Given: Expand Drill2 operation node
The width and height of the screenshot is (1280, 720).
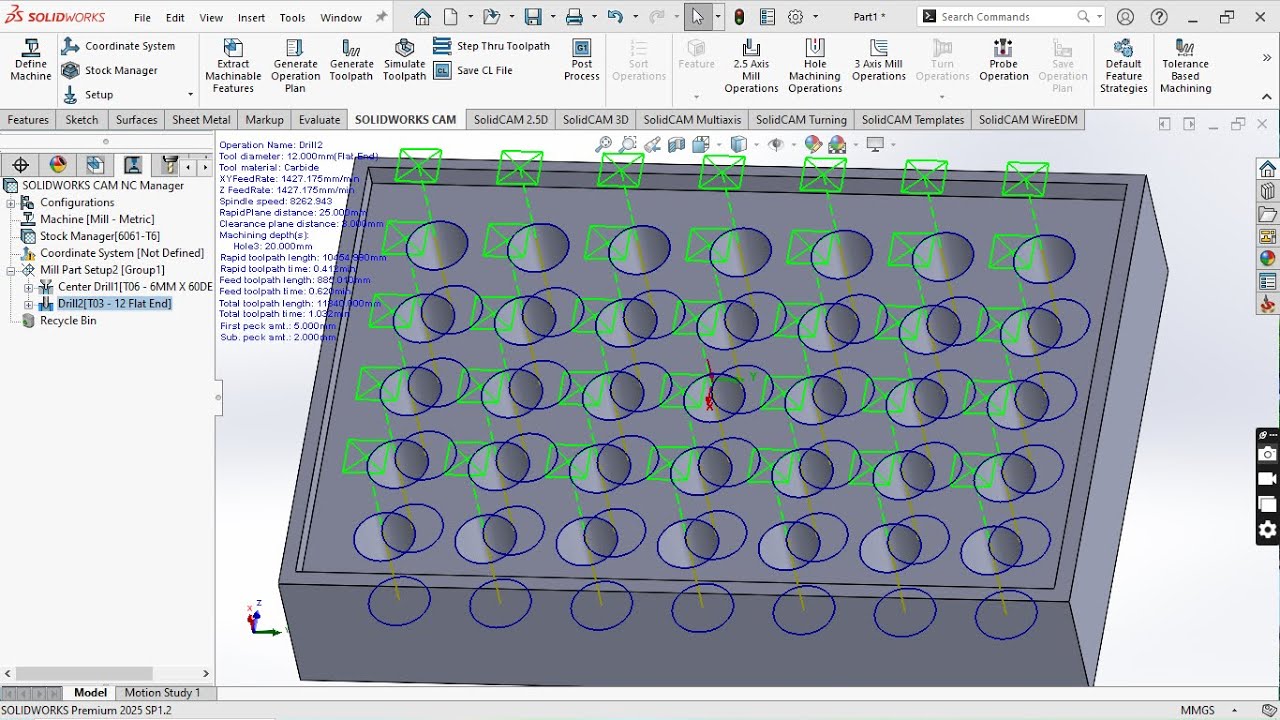Looking at the screenshot, I should [28, 304].
